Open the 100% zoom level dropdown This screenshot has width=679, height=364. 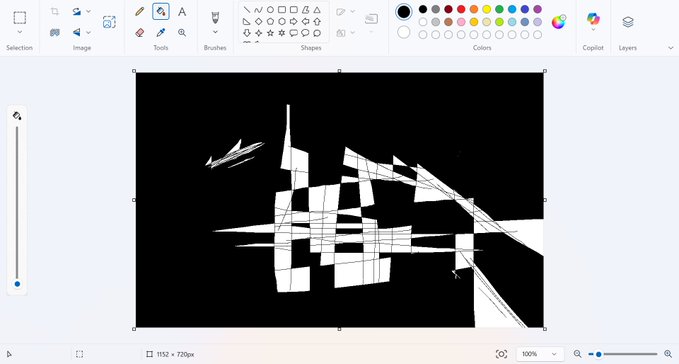pos(540,354)
